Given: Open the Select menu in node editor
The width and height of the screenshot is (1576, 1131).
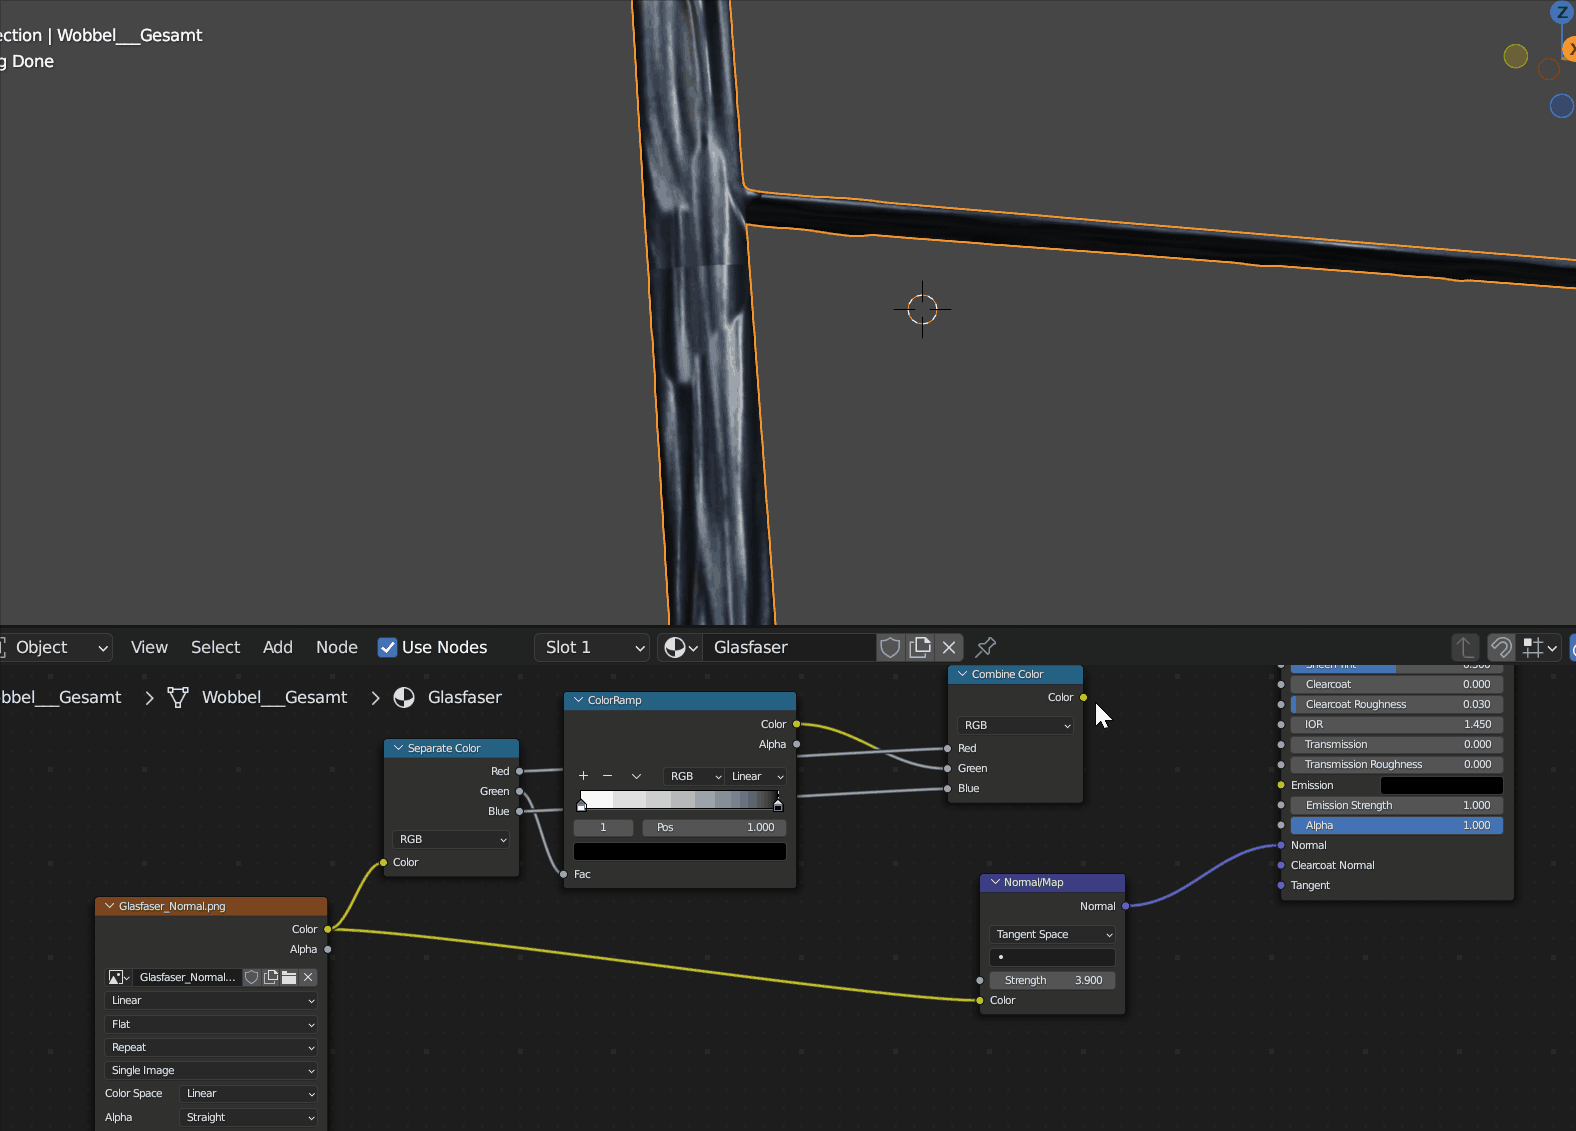Looking at the screenshot, I should pos(215,647).
